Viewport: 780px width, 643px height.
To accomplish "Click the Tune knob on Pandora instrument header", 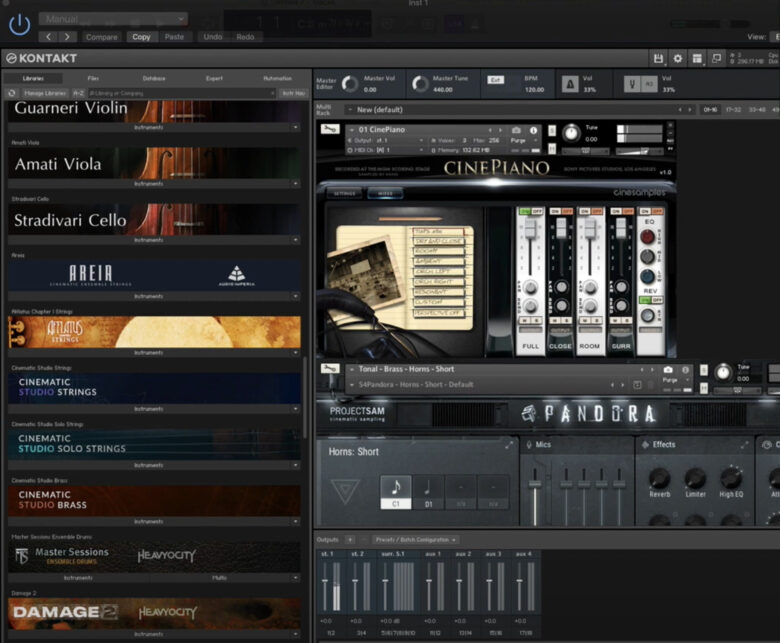I will [723, 372].
